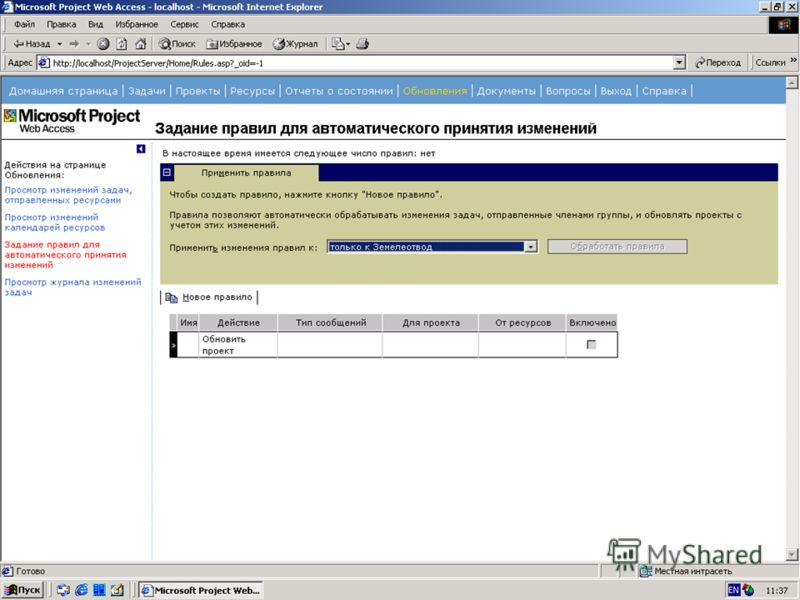The width and height of the screenshot is (800, 600).
Task: Open the Пуск start button
Action: (x=22, y=590)
